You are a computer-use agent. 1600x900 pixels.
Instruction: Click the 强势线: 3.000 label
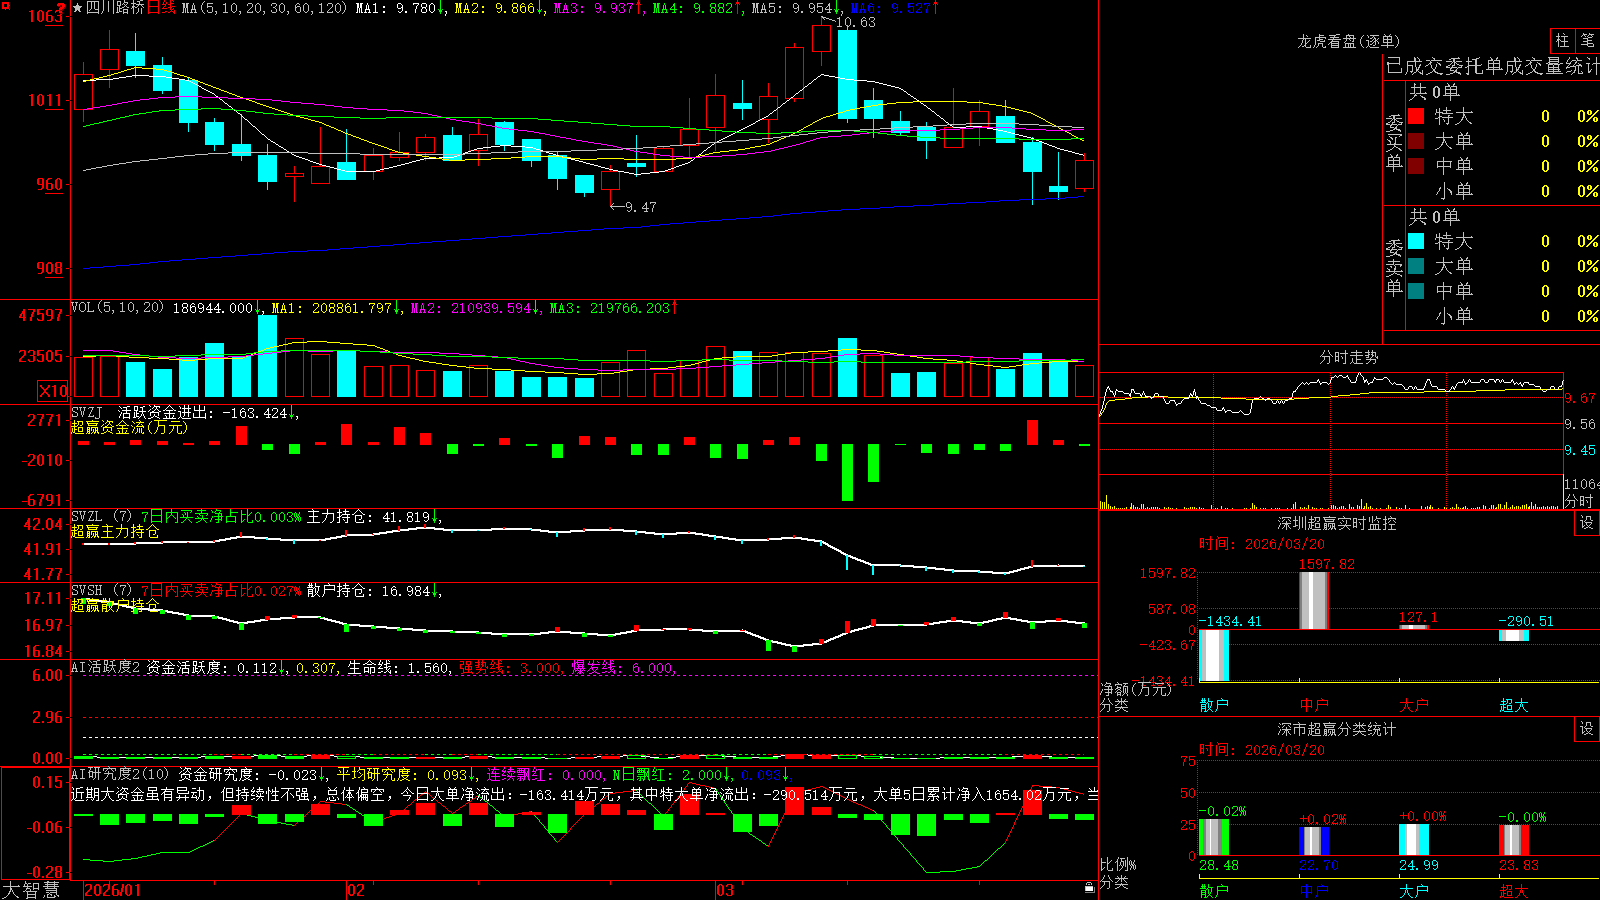[x=512, y=667]
